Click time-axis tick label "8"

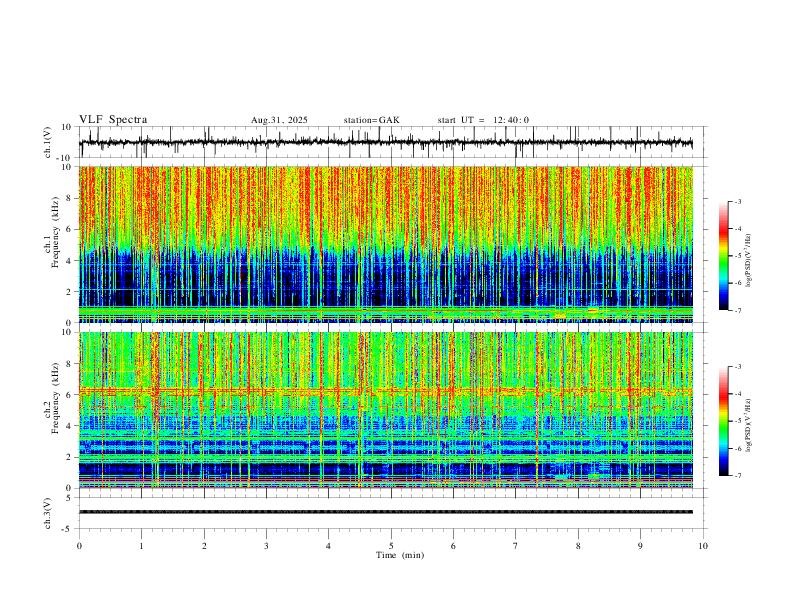tap(578, 546)
